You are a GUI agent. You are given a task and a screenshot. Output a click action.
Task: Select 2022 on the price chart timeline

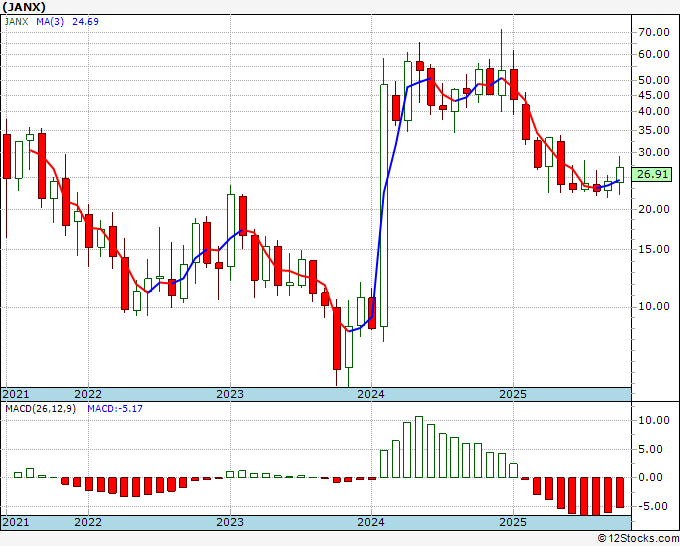(x=88, y=394)
